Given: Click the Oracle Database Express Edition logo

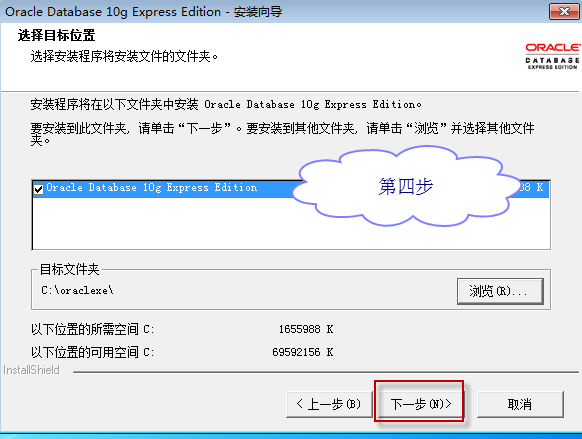Looking at the screenshot, I should pos(552,56).
